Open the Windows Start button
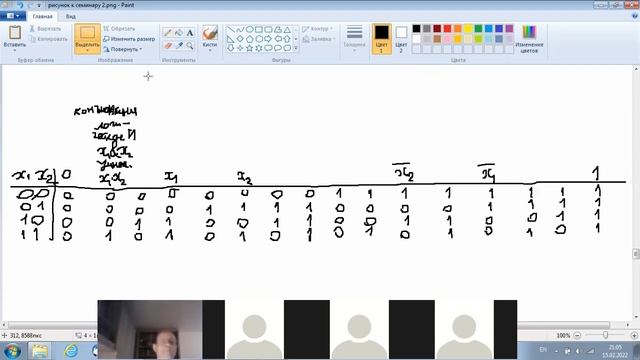The width and height of the screenshot is (640, 360). pyautogui.click(x=12, y=351)
